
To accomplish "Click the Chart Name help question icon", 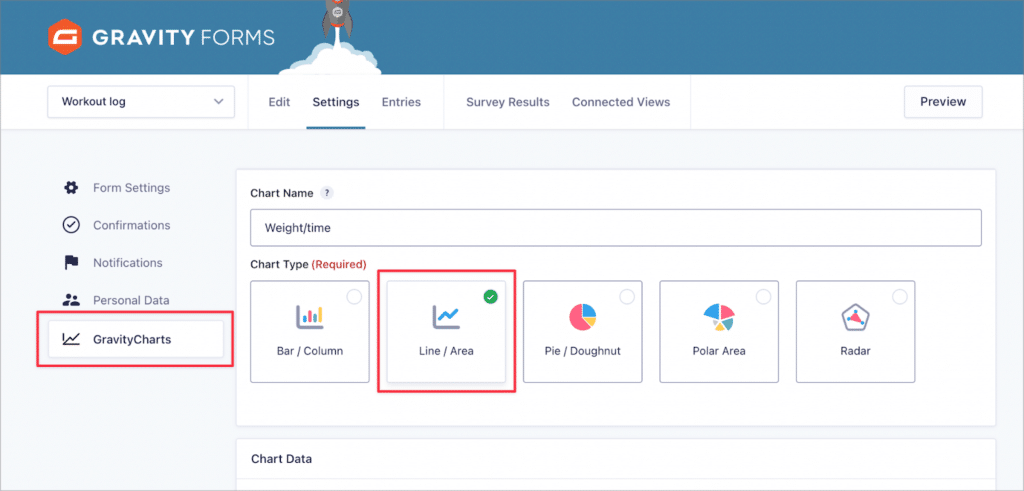I will tap(327, 193).
